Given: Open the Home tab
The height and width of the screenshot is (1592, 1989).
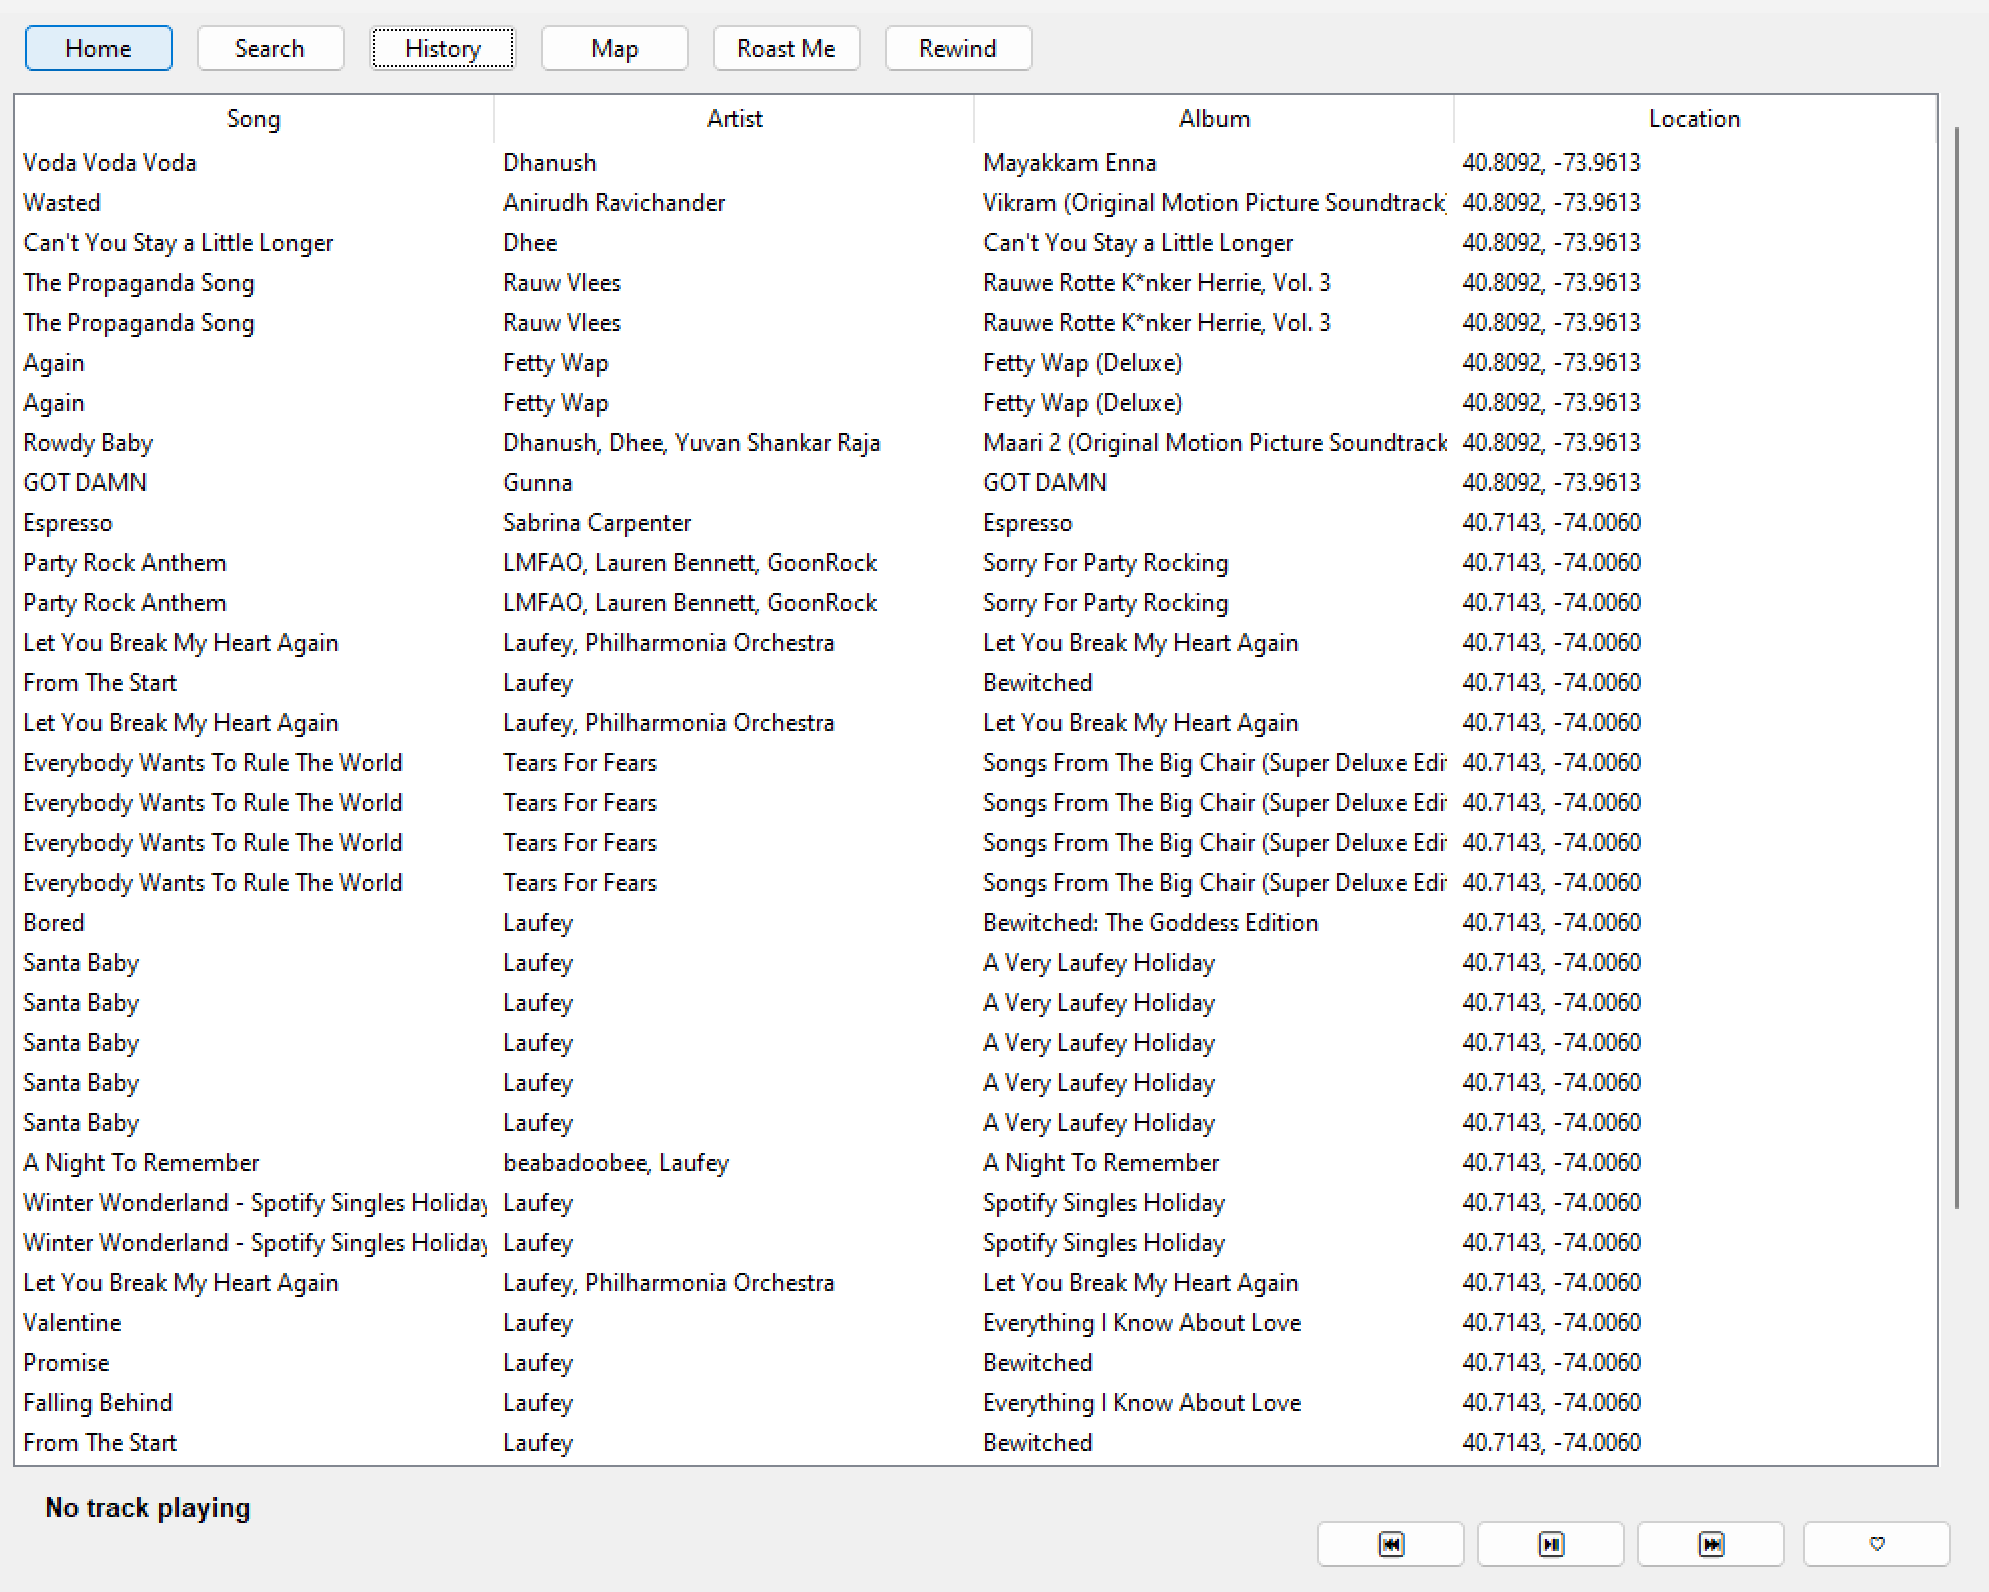Looking at the screenshot, I should [98, 48].
